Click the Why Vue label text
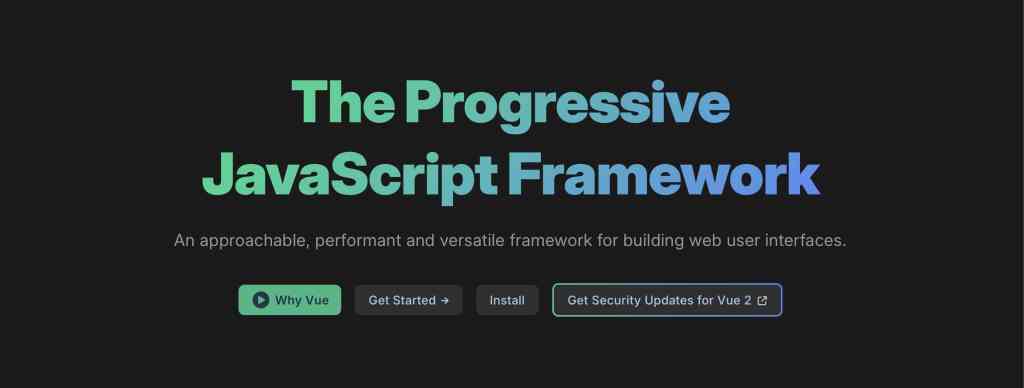Viewport: 1024px width, 388px height. [302, 300]
